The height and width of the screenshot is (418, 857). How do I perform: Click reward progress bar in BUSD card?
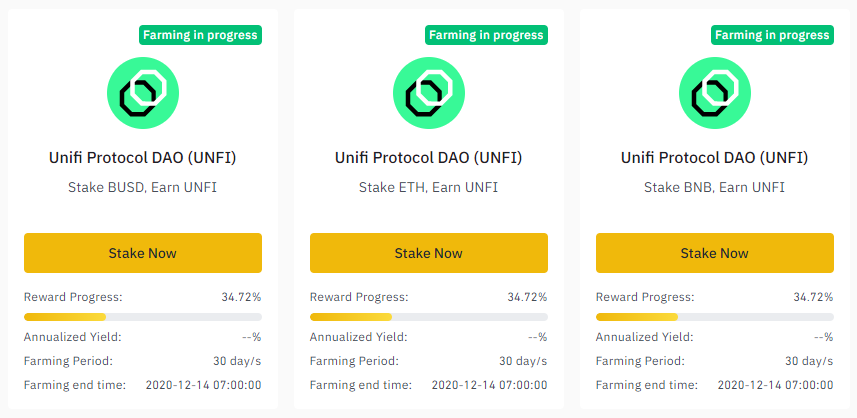tap(143, 317)
